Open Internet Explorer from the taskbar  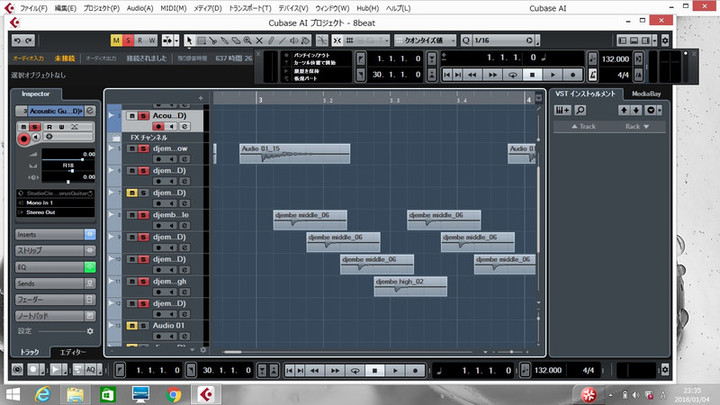[x=42, y=394]
